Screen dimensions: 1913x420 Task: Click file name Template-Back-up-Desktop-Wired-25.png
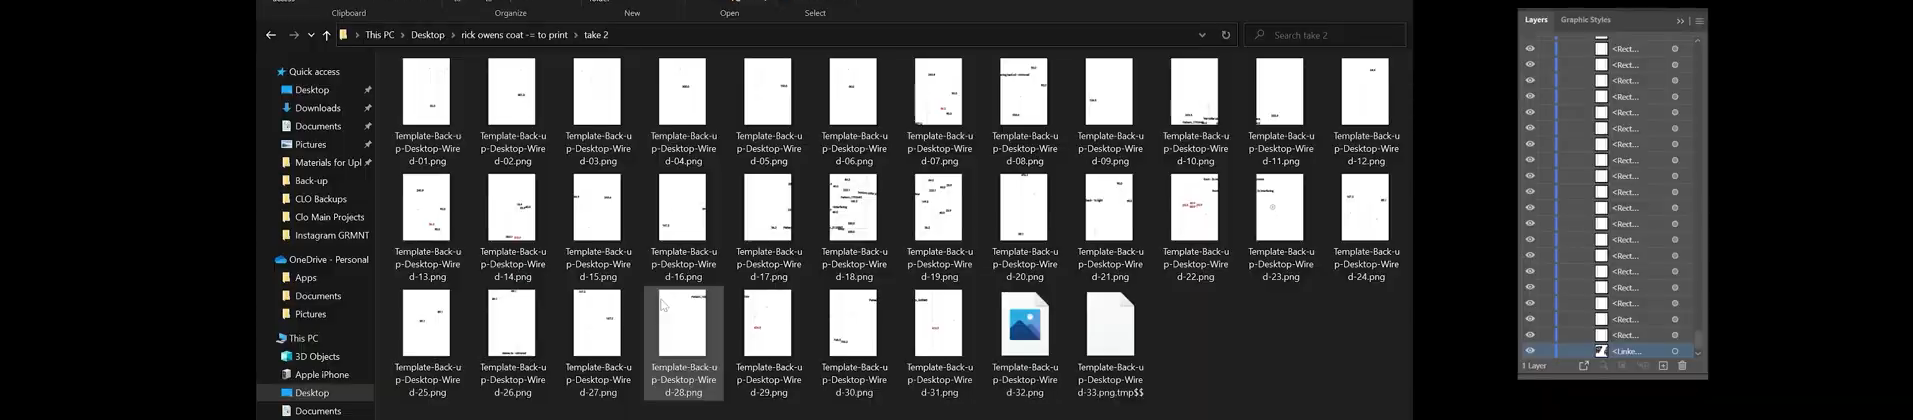click(x=427, y=380)
